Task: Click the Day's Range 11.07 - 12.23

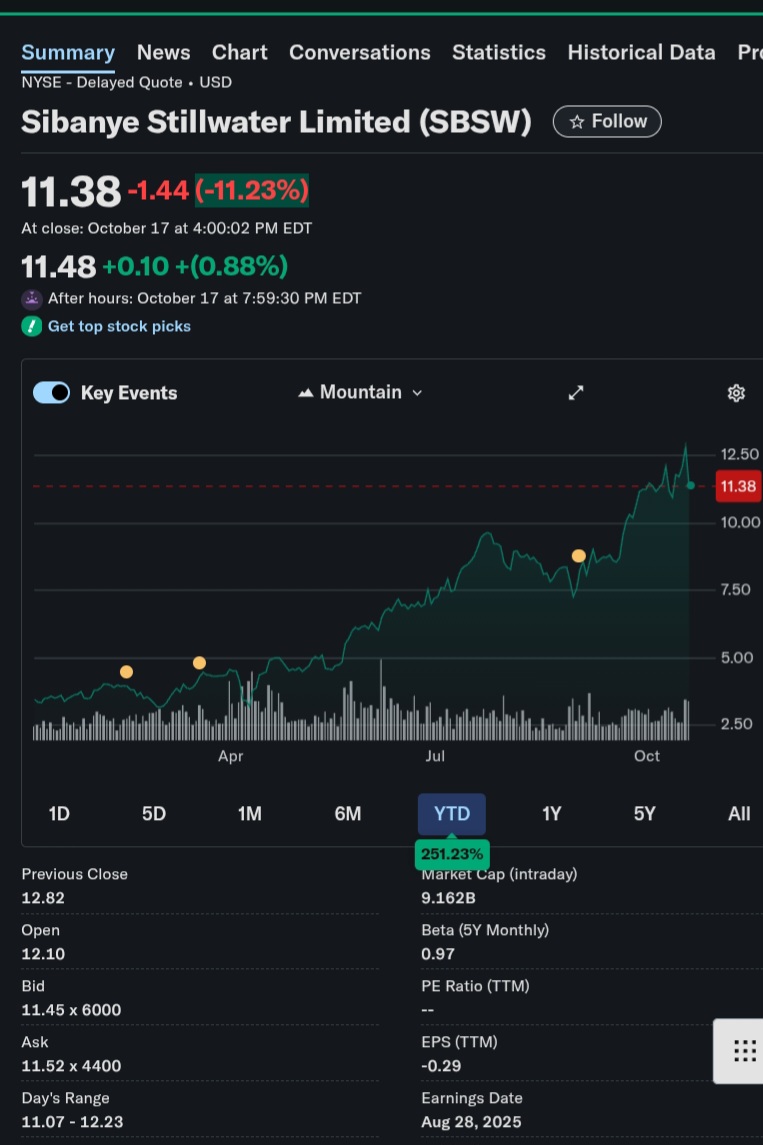Action: pos(72,1122)
